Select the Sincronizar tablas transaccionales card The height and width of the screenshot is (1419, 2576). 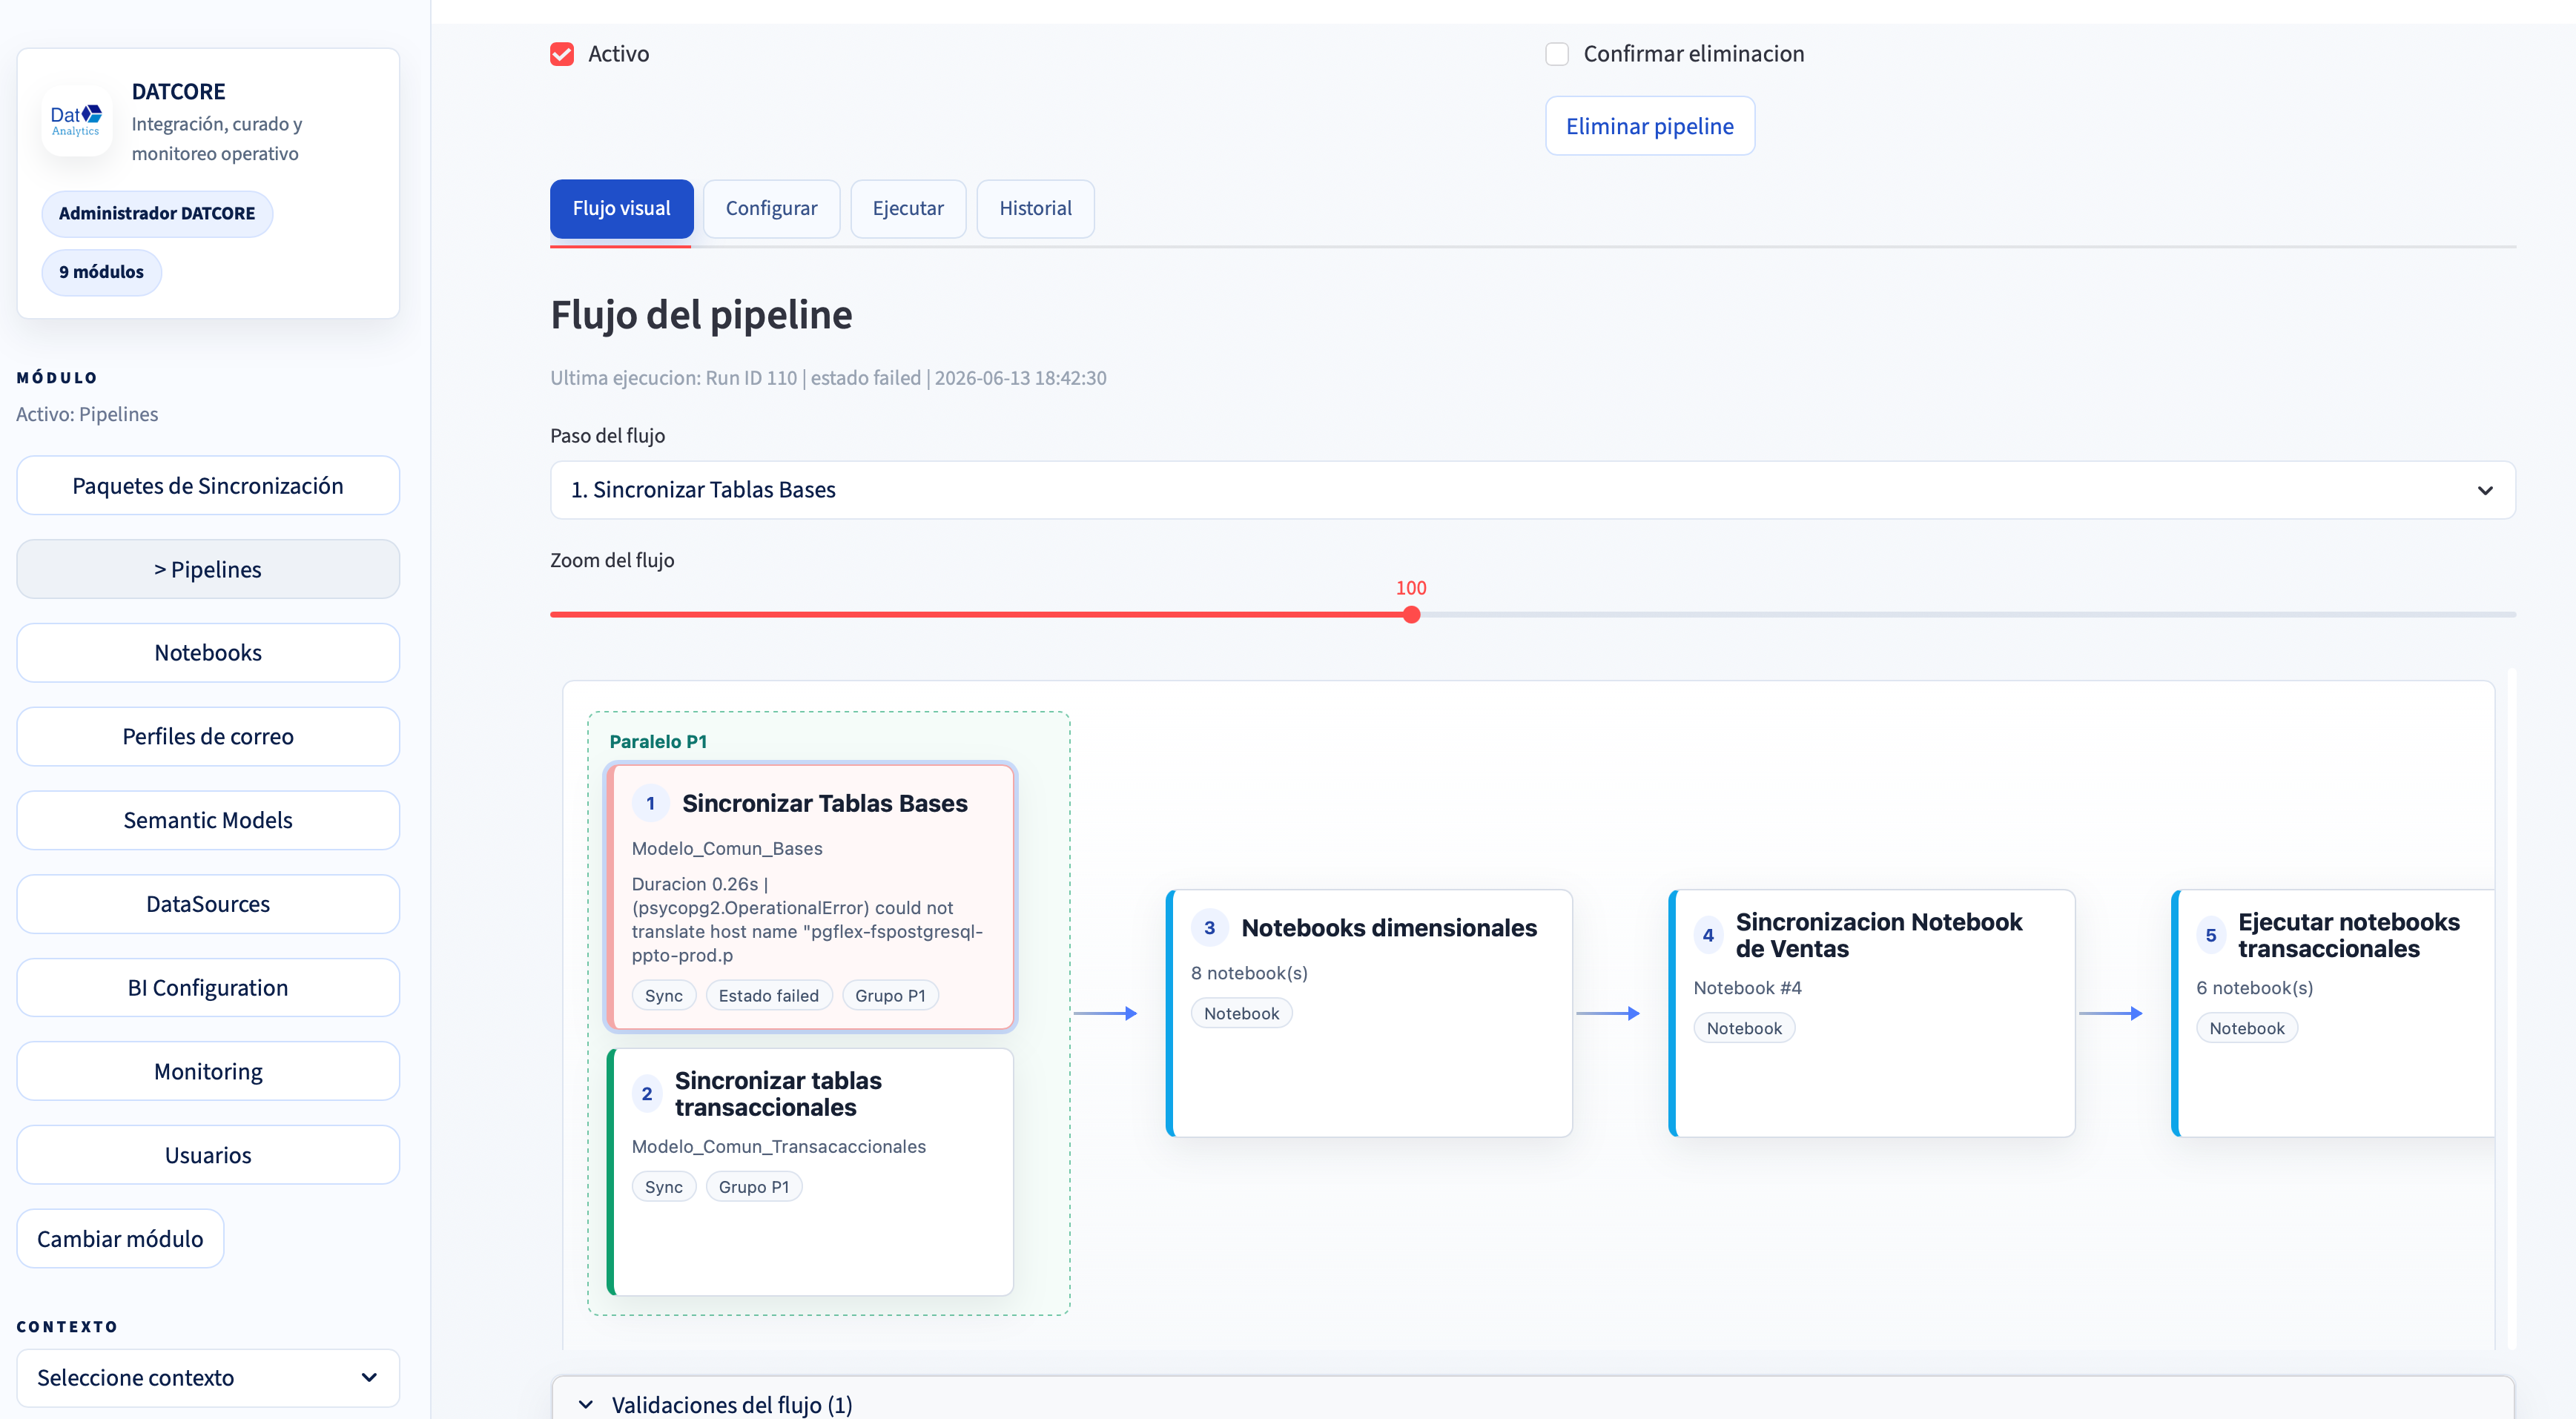pyautogui.click(x=811, y=1172)
